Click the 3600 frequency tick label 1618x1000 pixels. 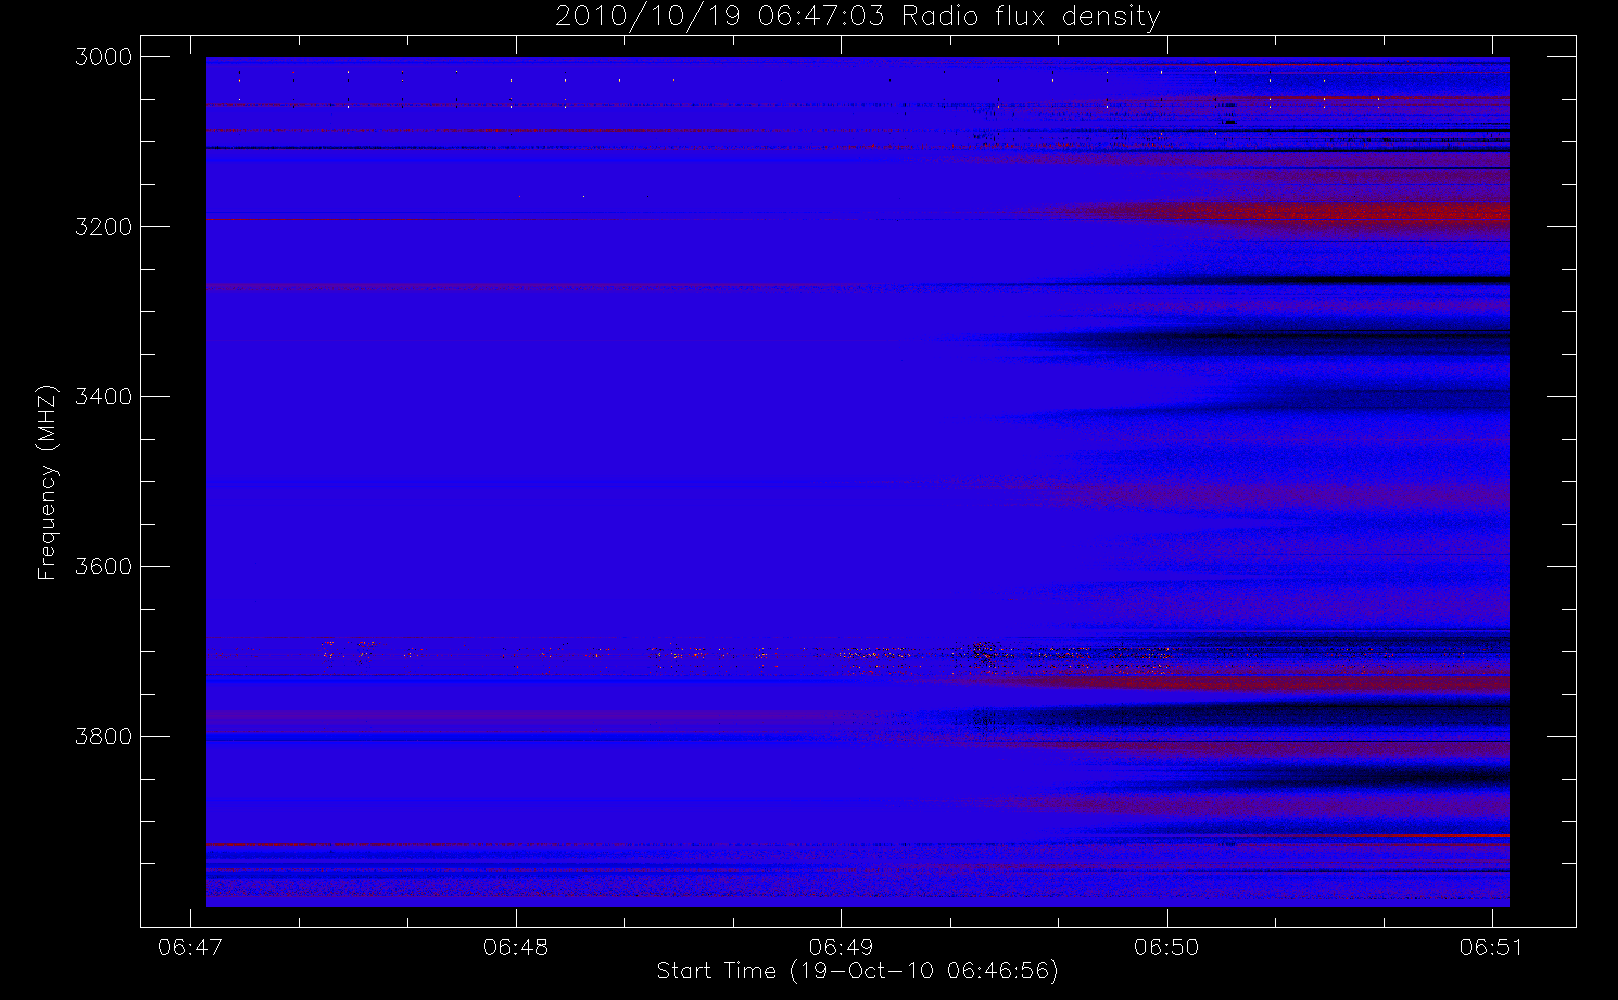pos(104,567)
